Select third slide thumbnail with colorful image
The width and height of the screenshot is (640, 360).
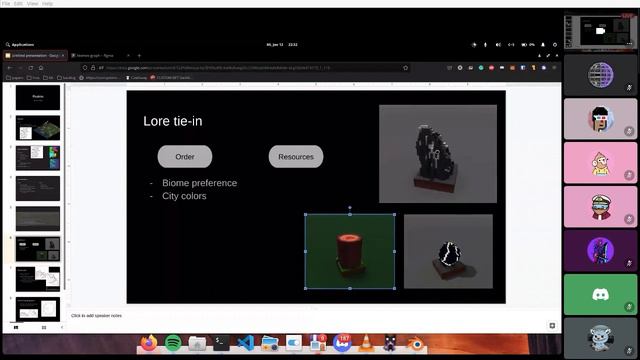coord(38,158)
